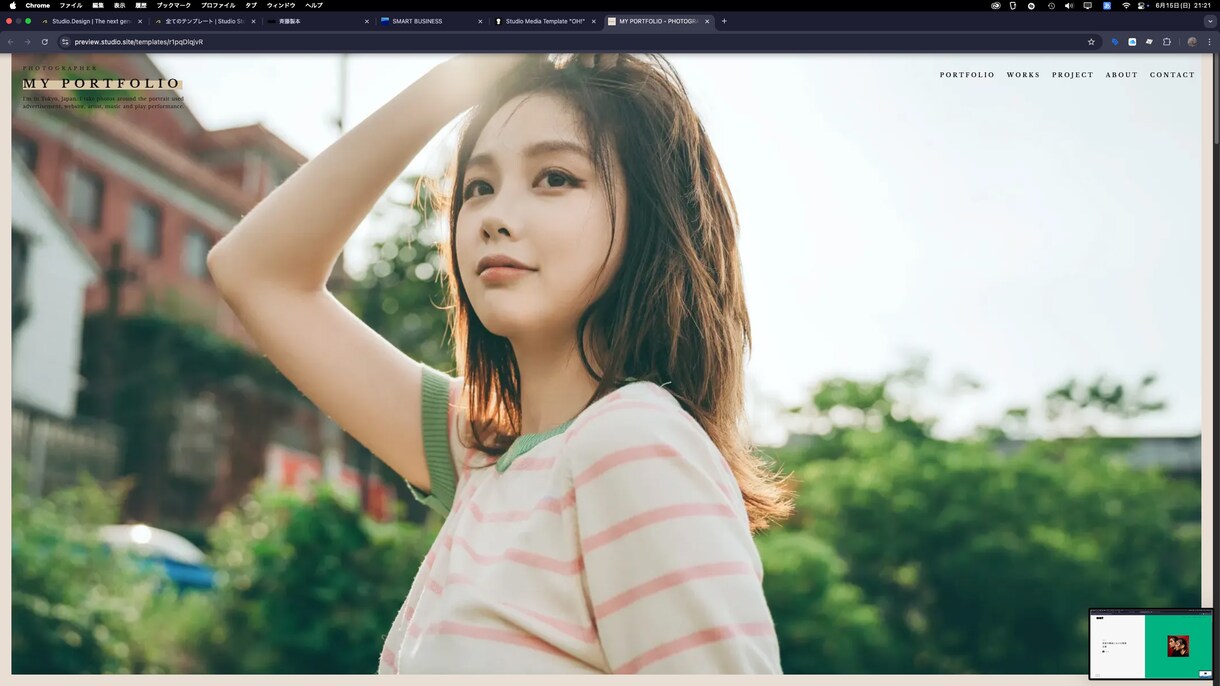Open the Time Machine menu bar icon
The width and height of the screenshot is (1220, 686).
click(1051, 6)
